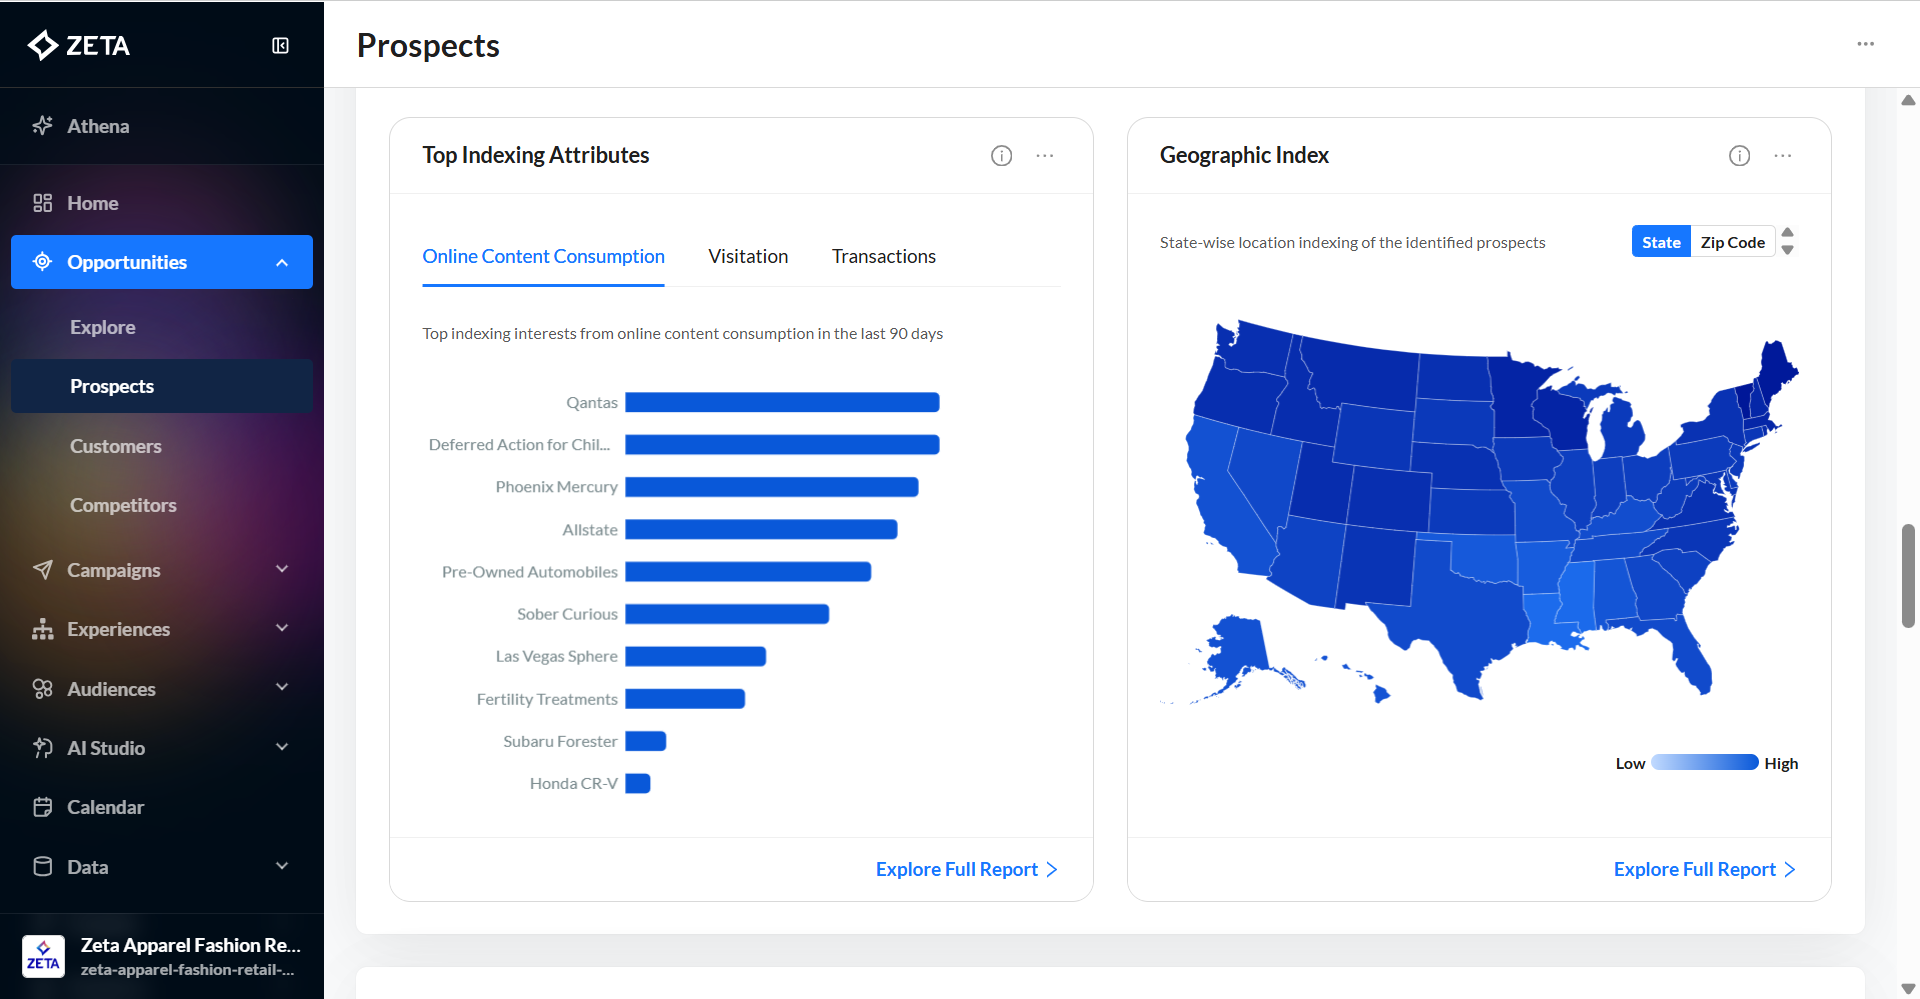Collapse the Opportunities menu
This screenshot has height=999, width=1920.
point(282,262)
